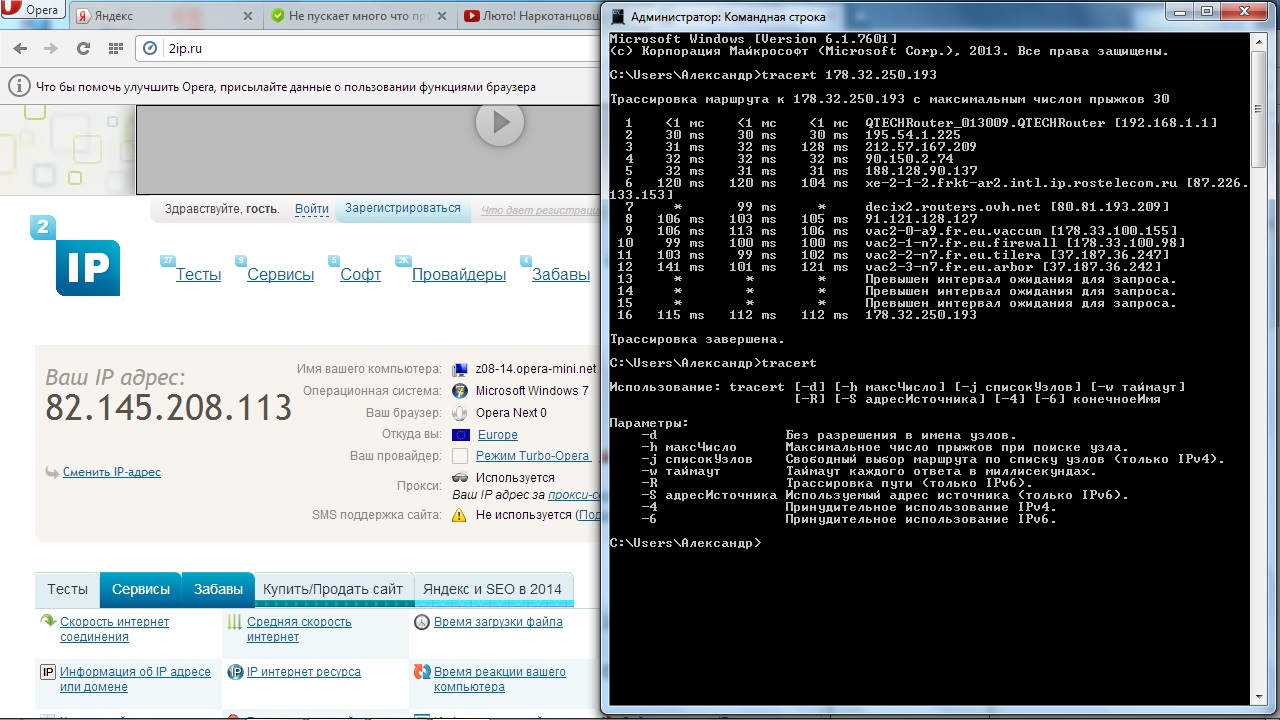The width and height of the screenshot is (1280, 720).
Task: Click the icon beside Скорость интернет соединения
Action: click(x=47, y=621)
